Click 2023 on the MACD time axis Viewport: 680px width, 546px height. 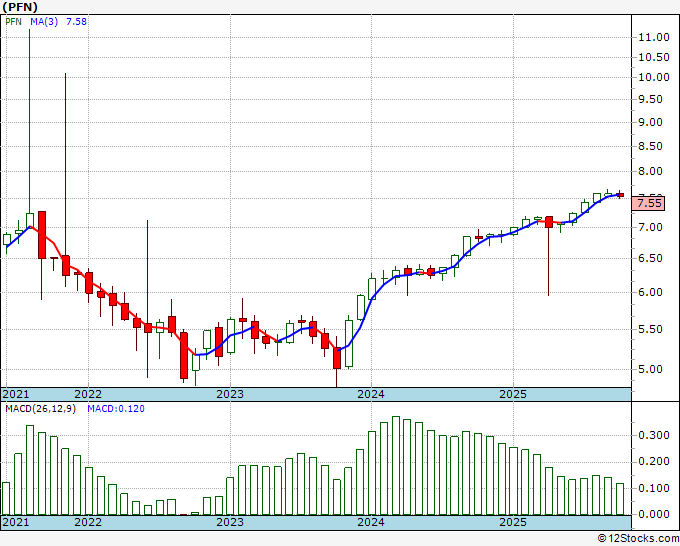tap(230, 522)
